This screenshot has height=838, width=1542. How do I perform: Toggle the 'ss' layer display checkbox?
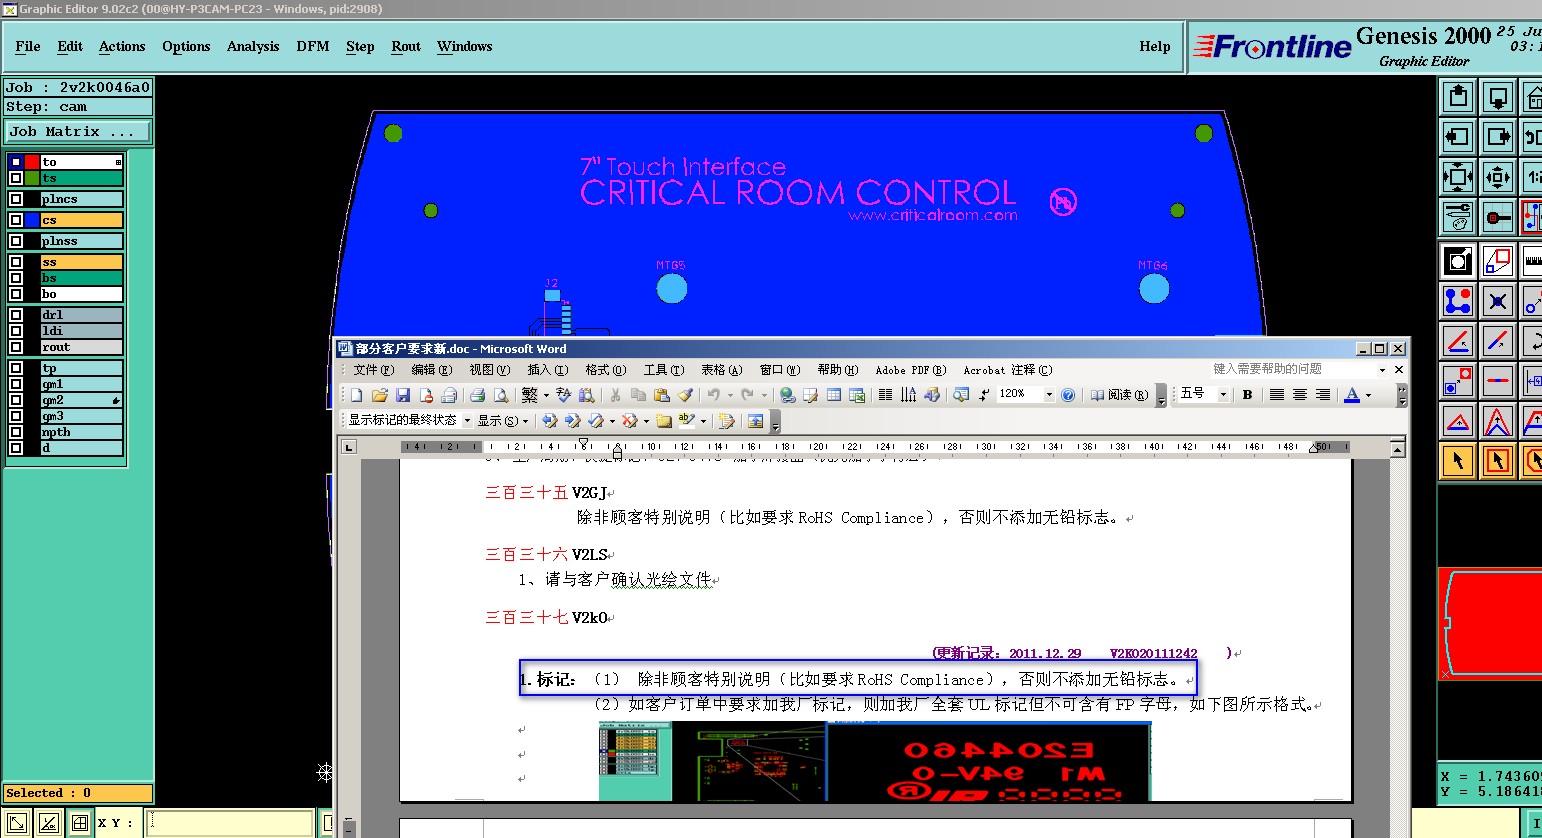pos(16,262)
